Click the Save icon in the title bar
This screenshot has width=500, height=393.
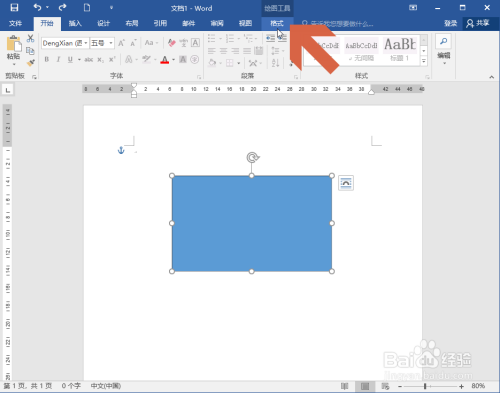pyautogui.click(x=14, y=7)
